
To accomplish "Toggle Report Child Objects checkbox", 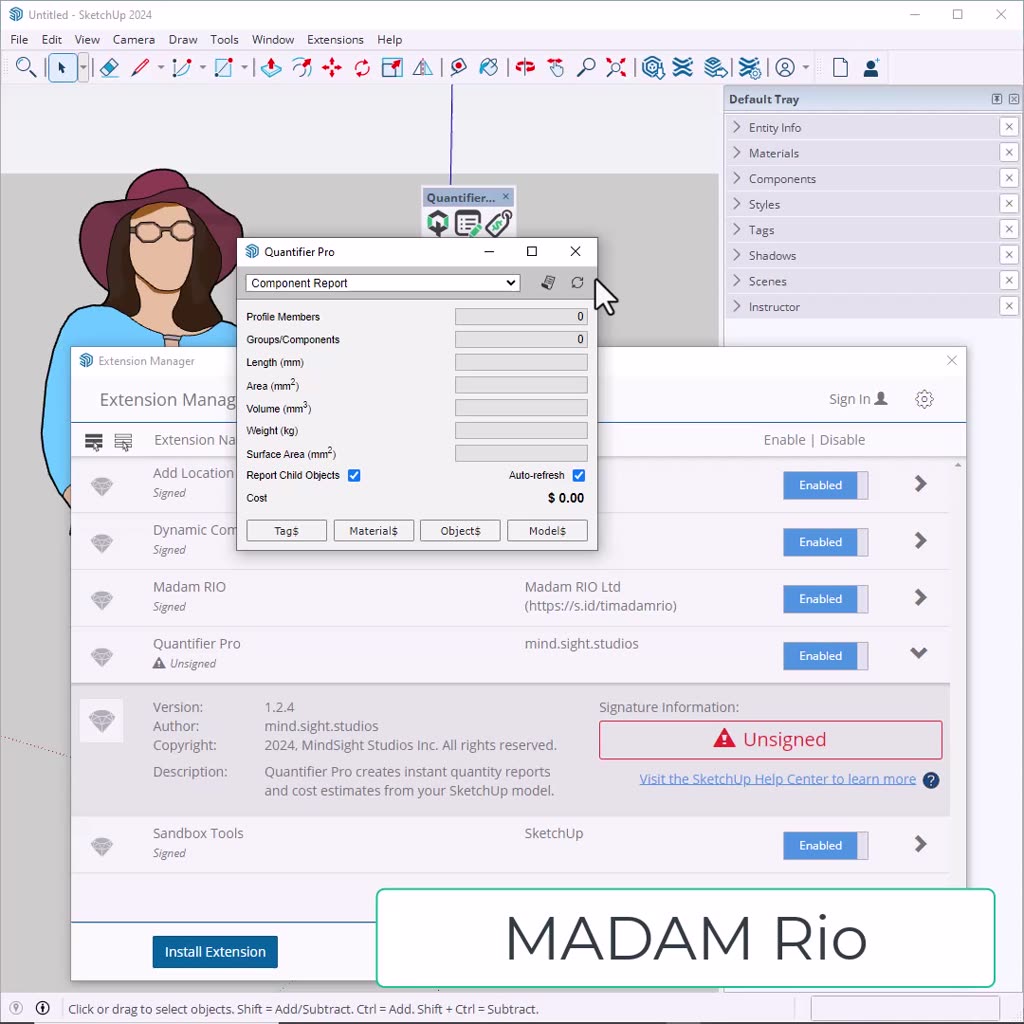I will click(354, 475).
